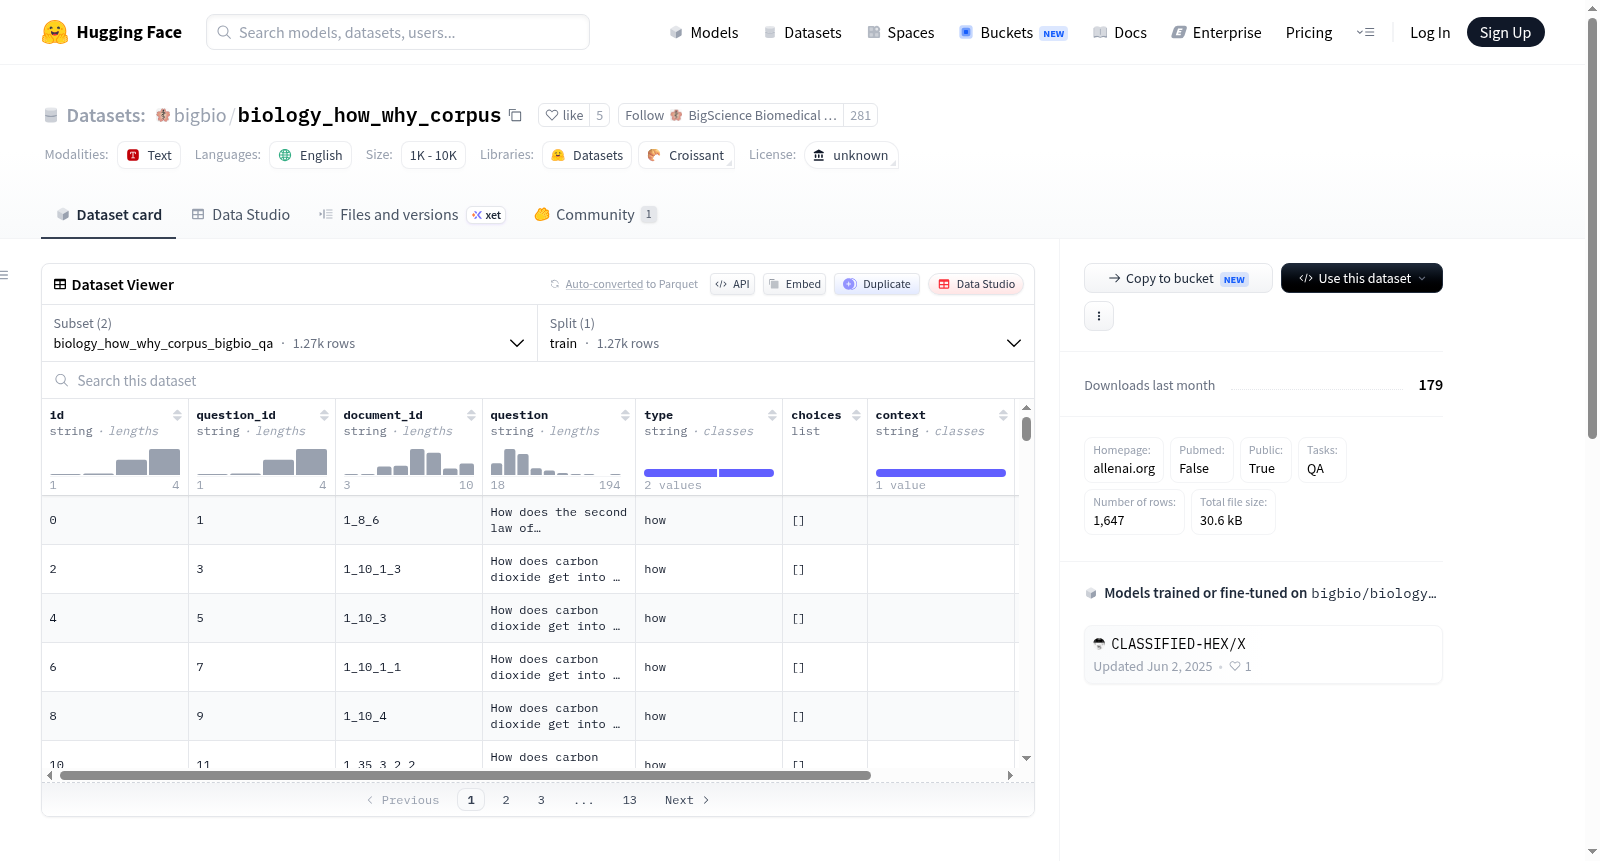Open the API button in Dataset Viewer

732,284
